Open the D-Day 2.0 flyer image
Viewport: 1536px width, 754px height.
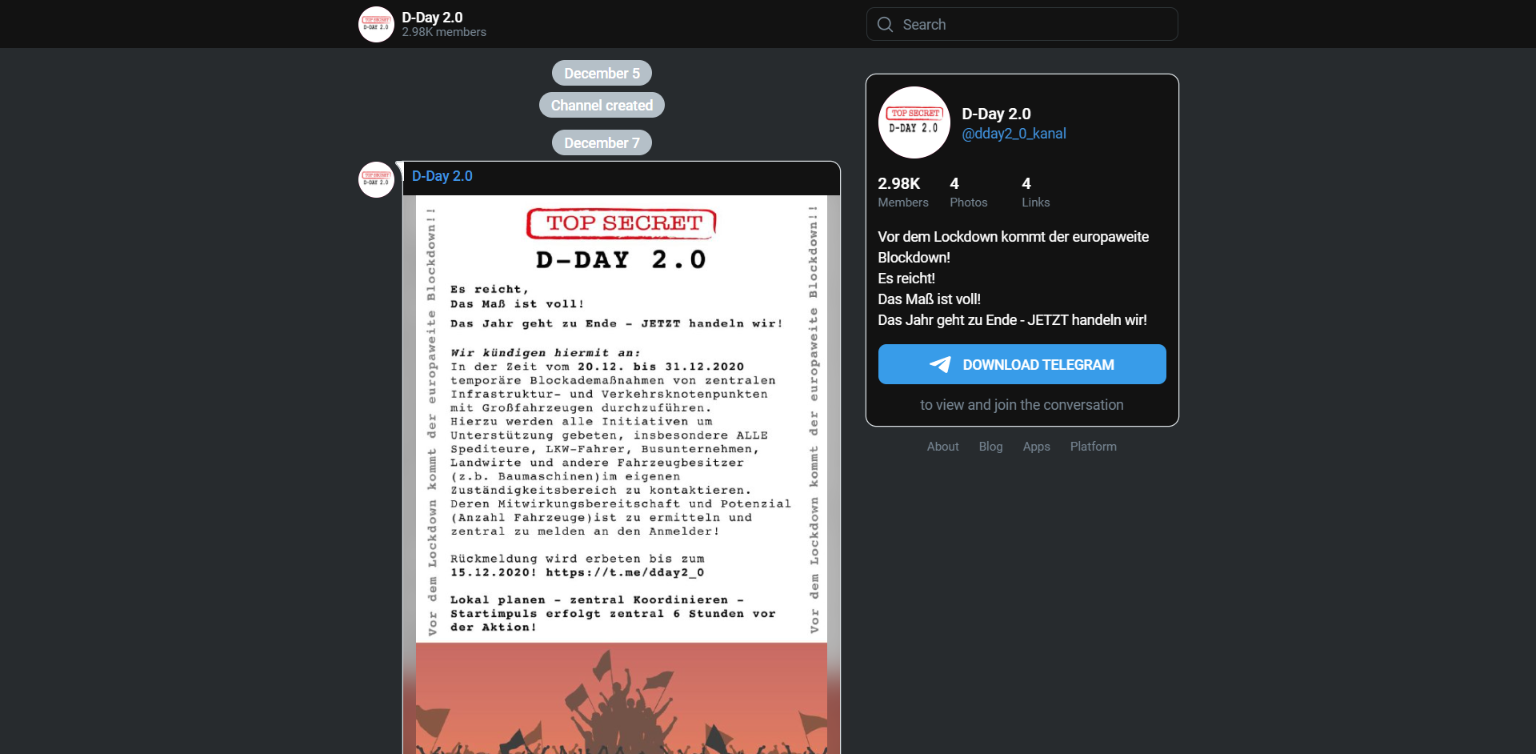pos(622,474)
